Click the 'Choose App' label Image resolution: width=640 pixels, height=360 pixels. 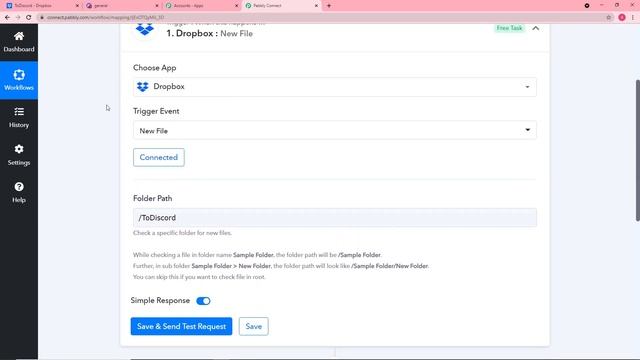pos(155,68)
